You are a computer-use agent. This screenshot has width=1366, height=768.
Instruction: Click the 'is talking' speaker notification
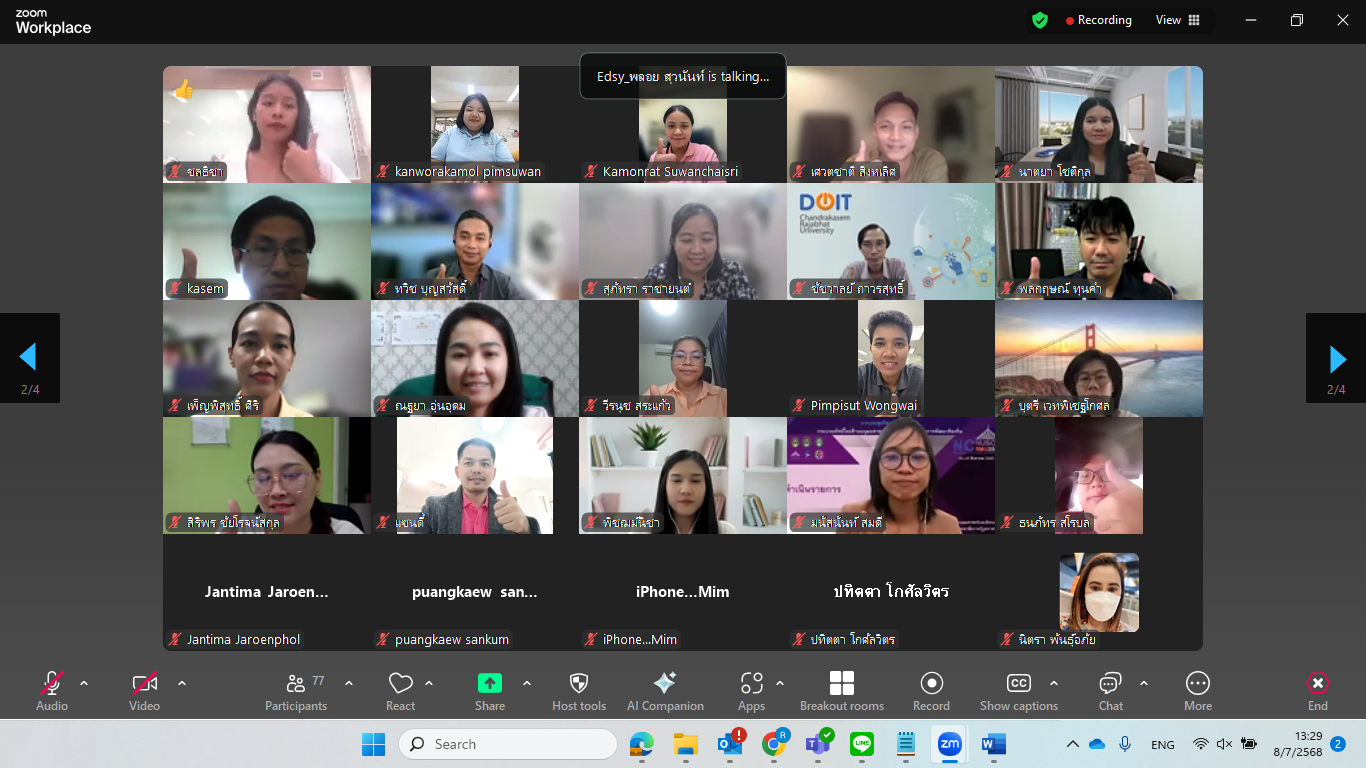tap(683, 76)
